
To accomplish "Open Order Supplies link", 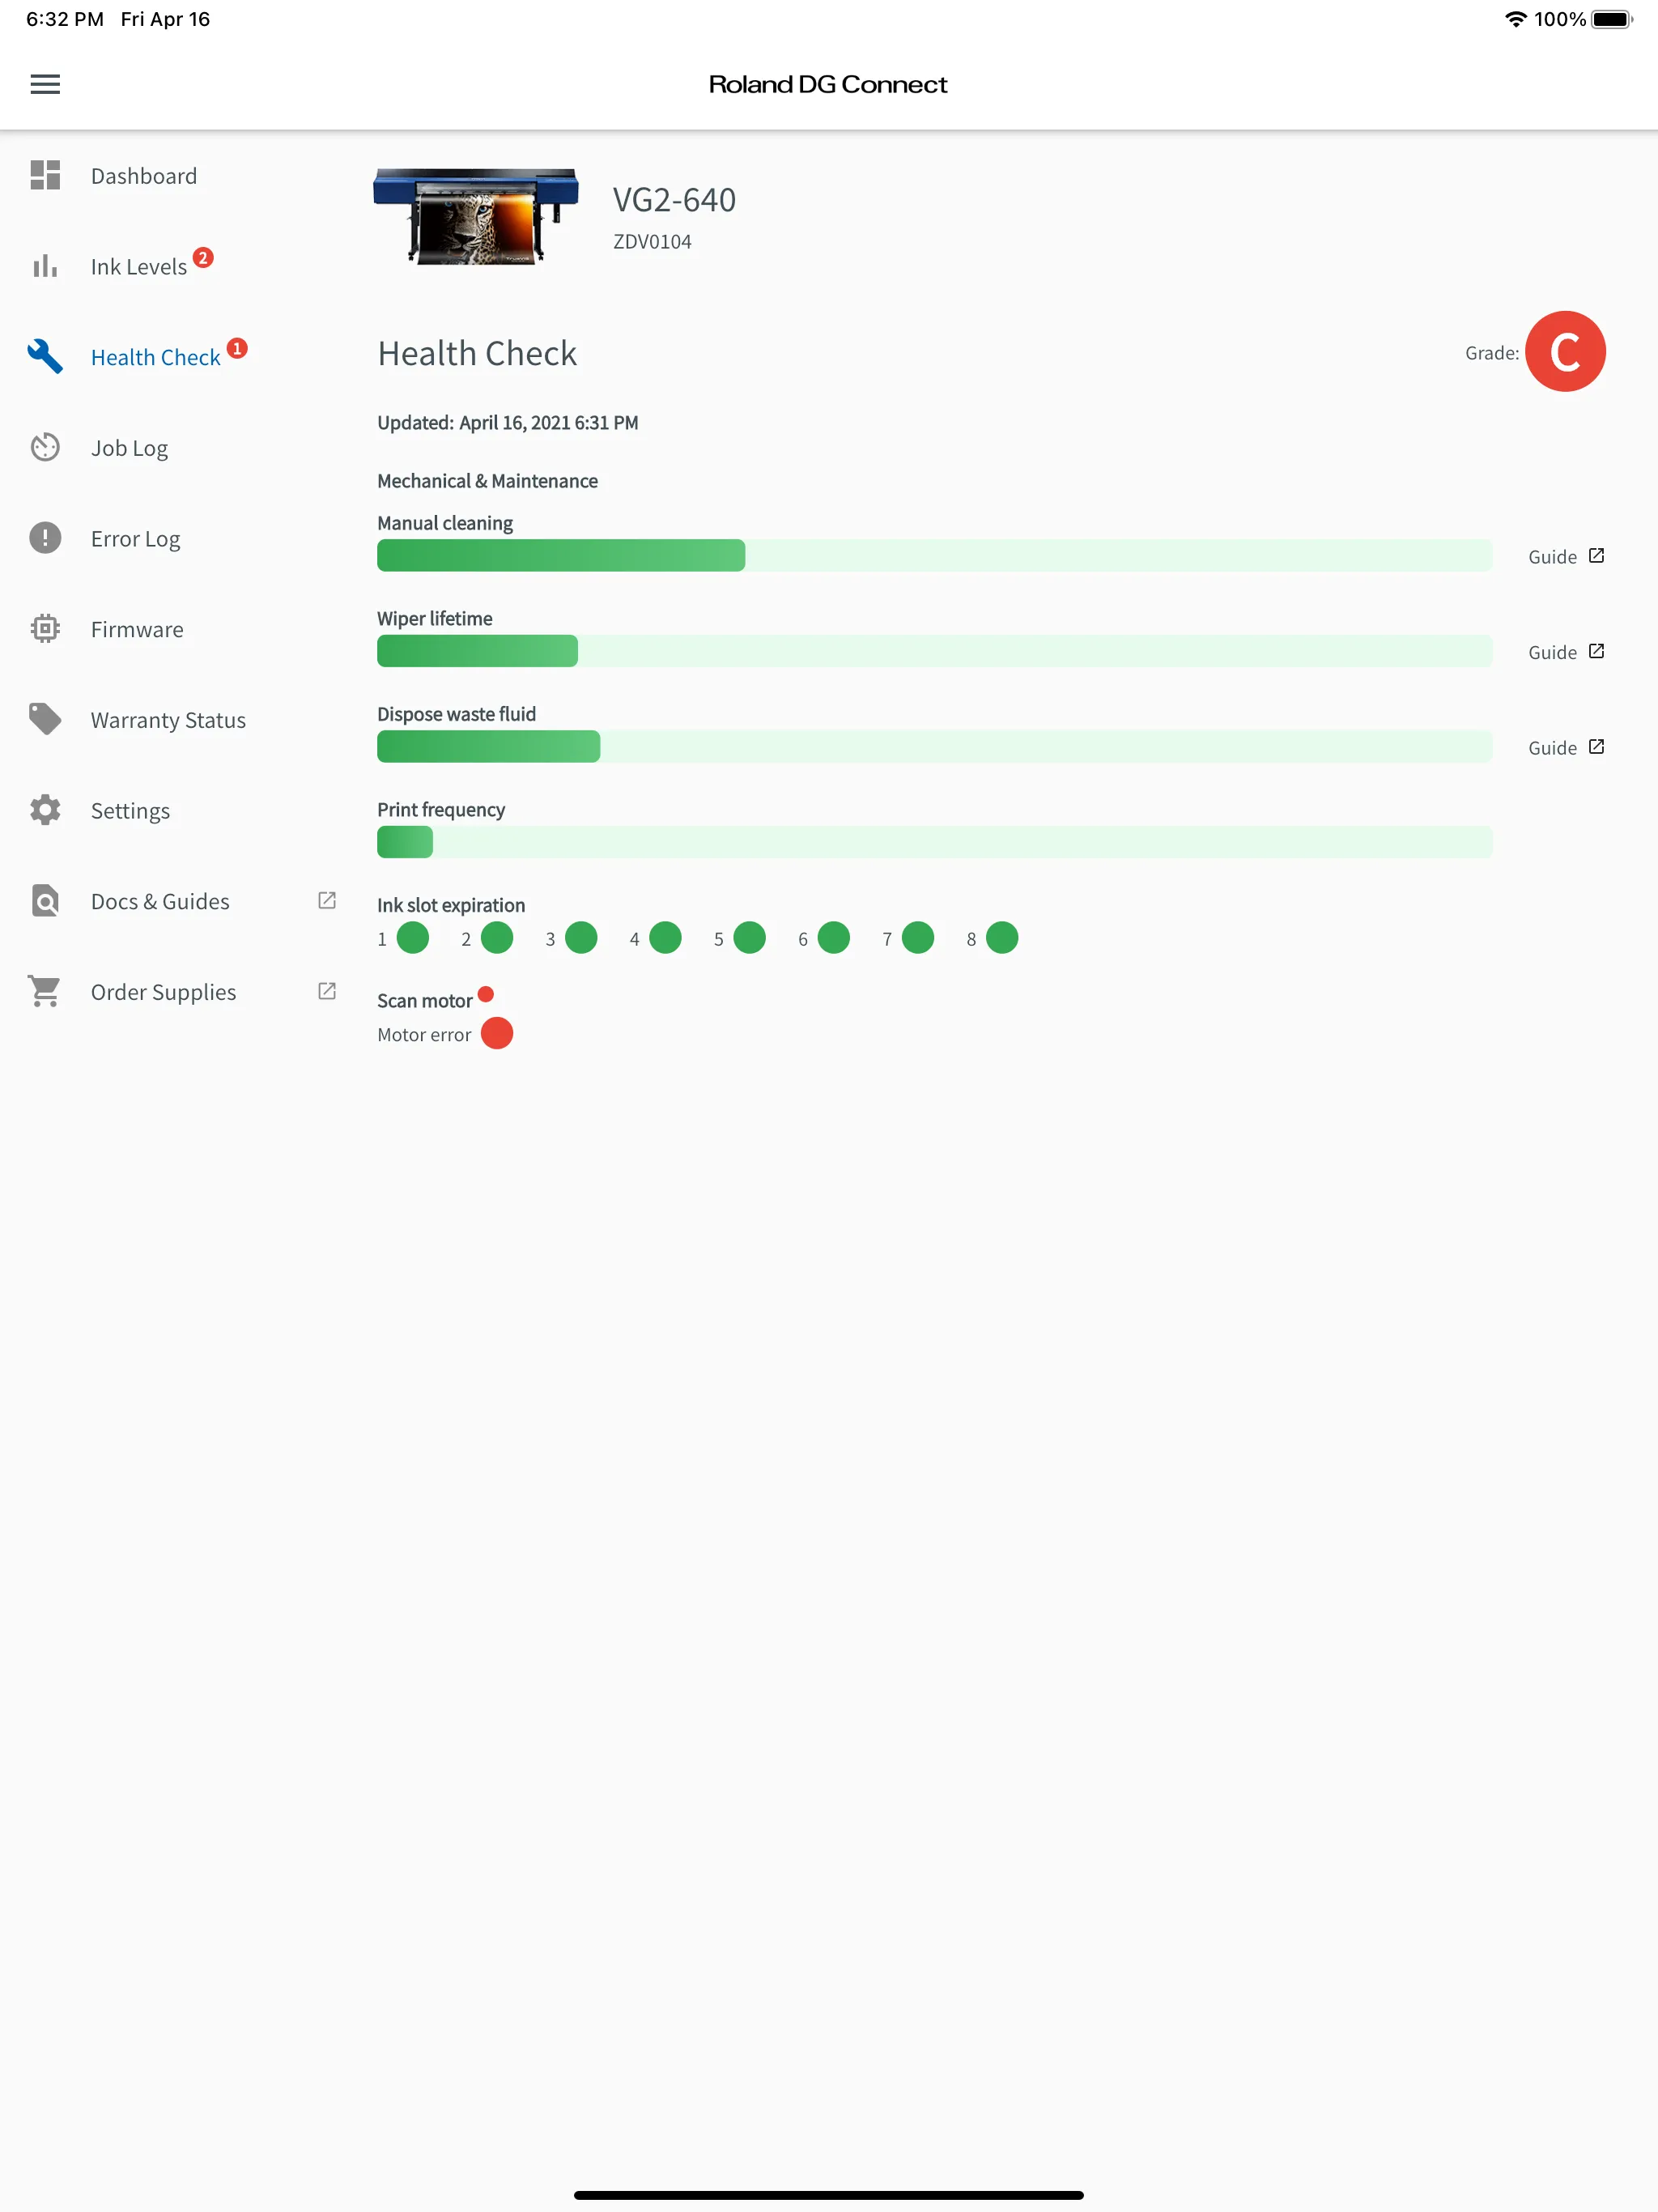I will pos(163,992).
